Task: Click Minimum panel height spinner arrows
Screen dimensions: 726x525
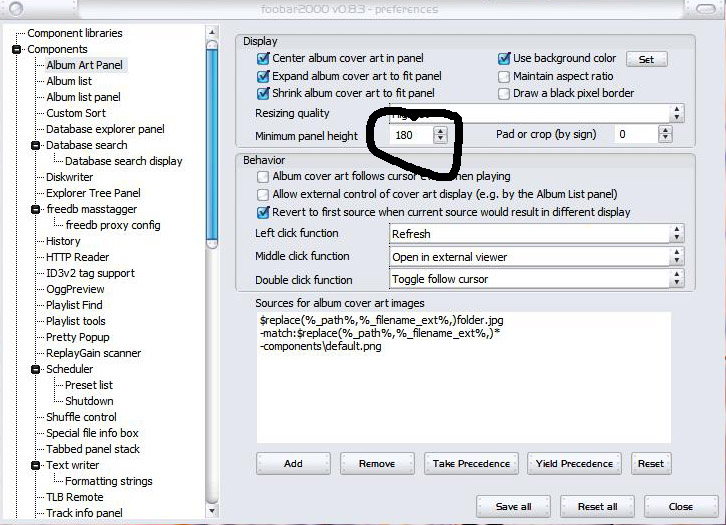Action: point(440,135)
